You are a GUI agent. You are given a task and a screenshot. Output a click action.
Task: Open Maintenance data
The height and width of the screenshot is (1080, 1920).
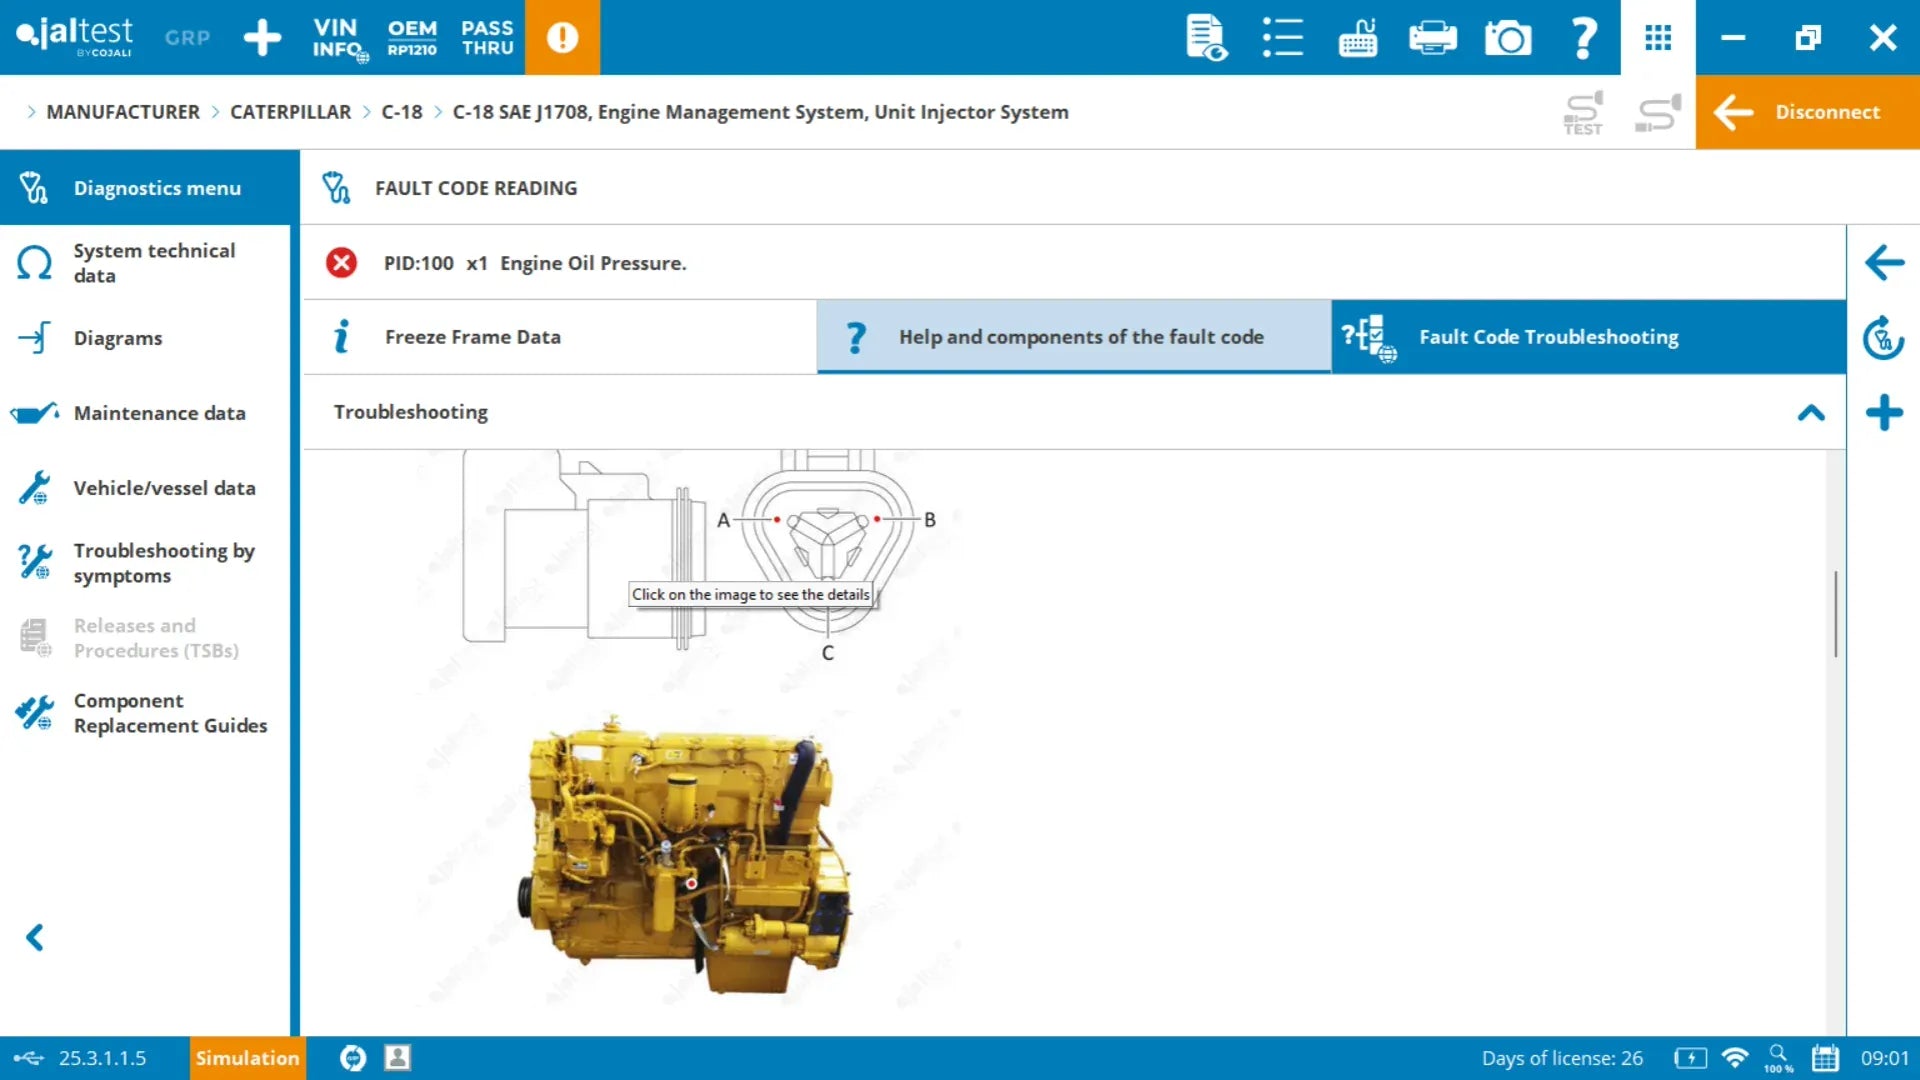coord(145,413)
